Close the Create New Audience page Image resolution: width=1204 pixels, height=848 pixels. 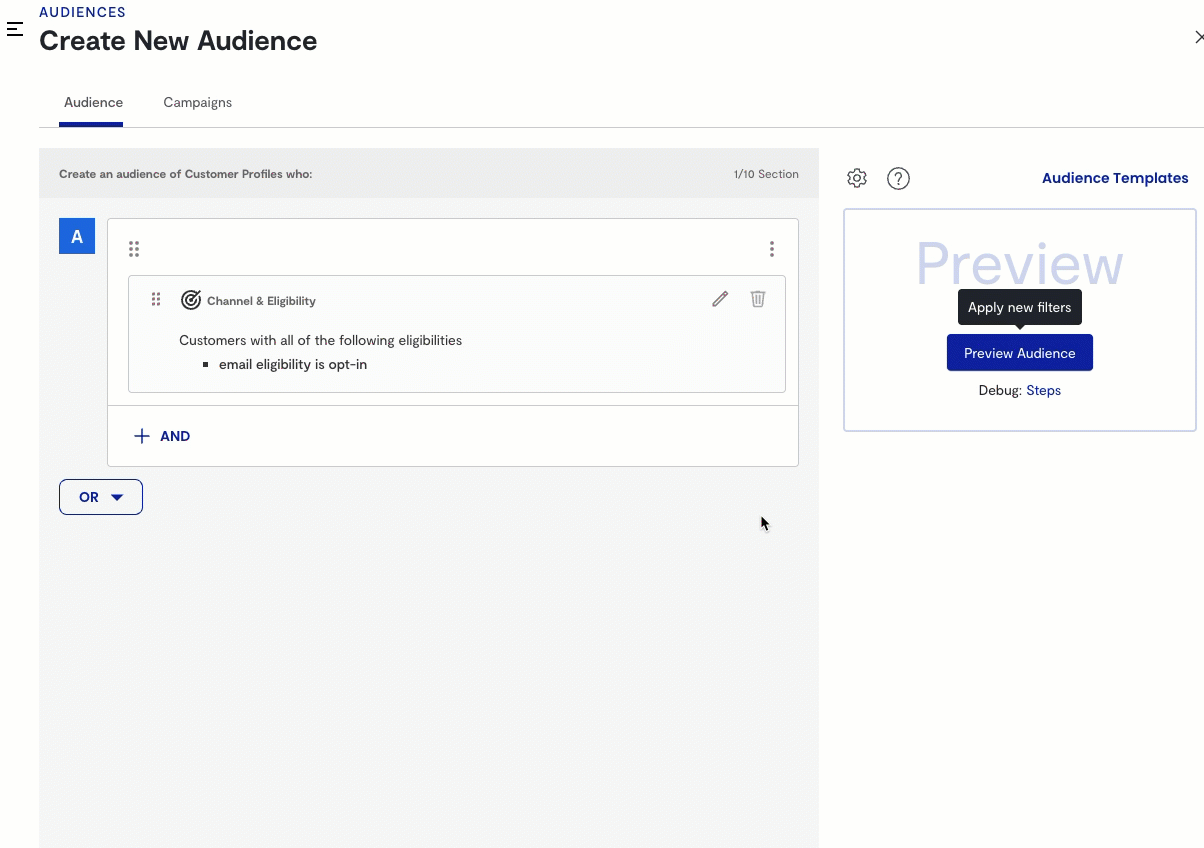pyautogui.click(x=1198, y=37)
